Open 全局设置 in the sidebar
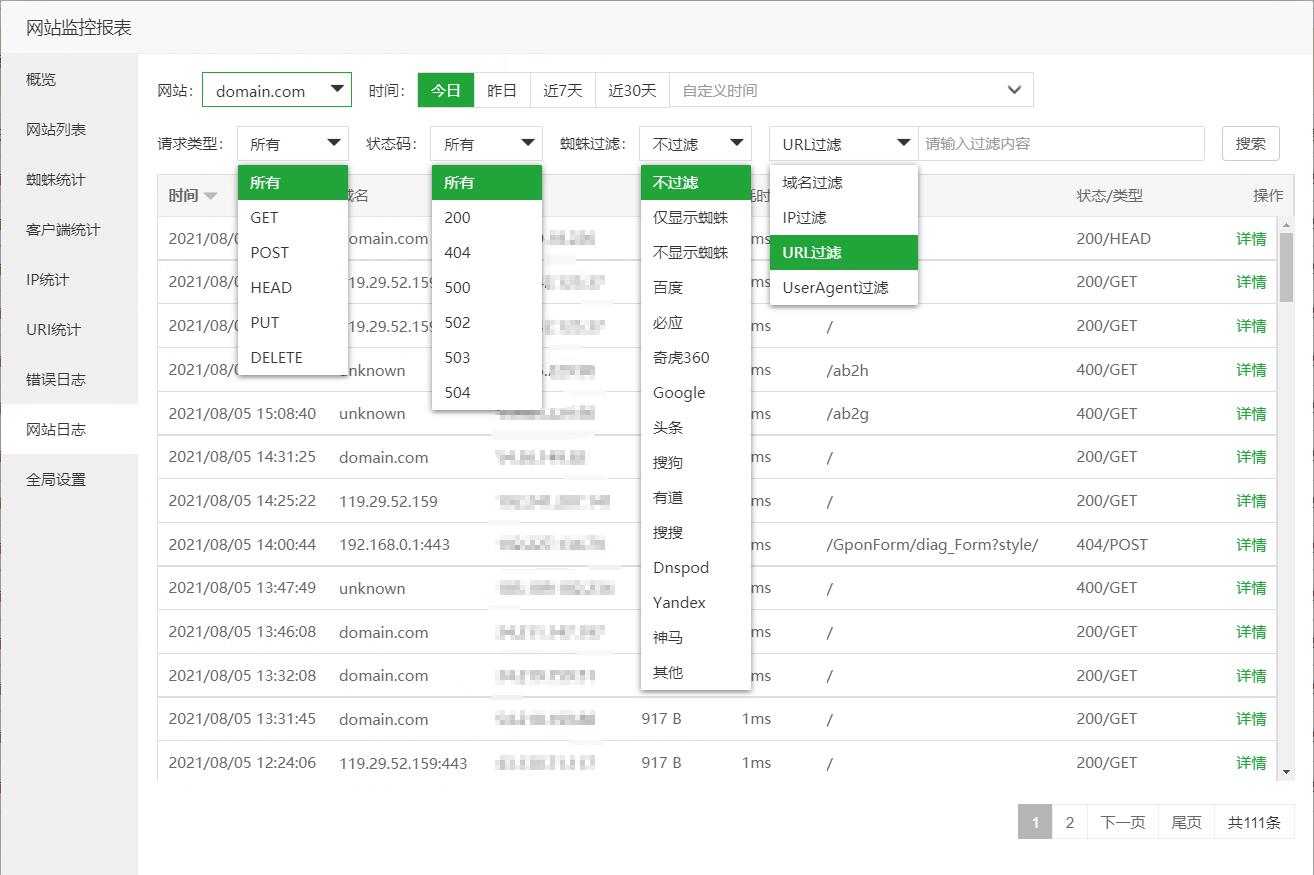1314x875 pixels. tap(69, 480)
